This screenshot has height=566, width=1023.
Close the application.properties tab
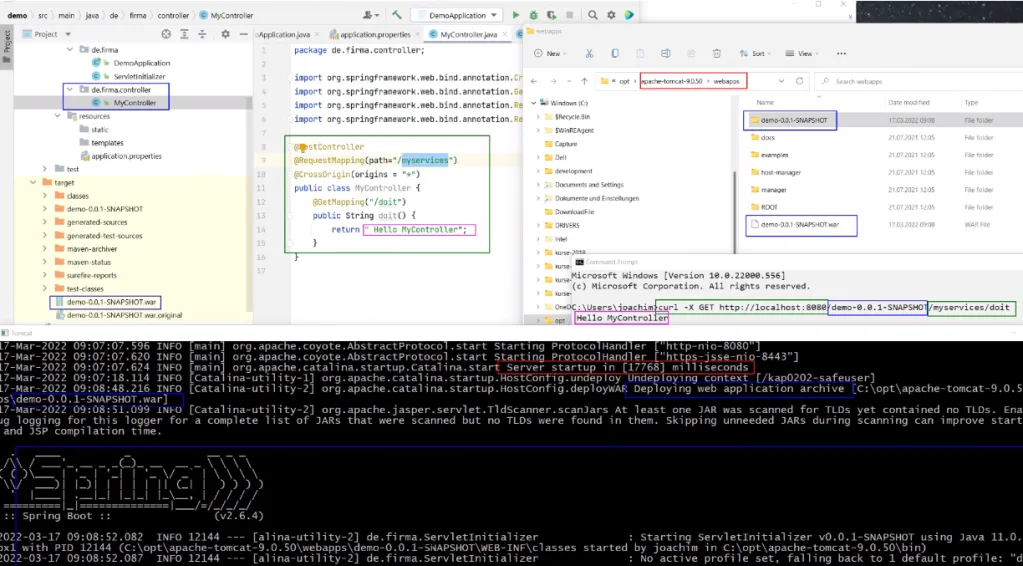pos(416,35)
